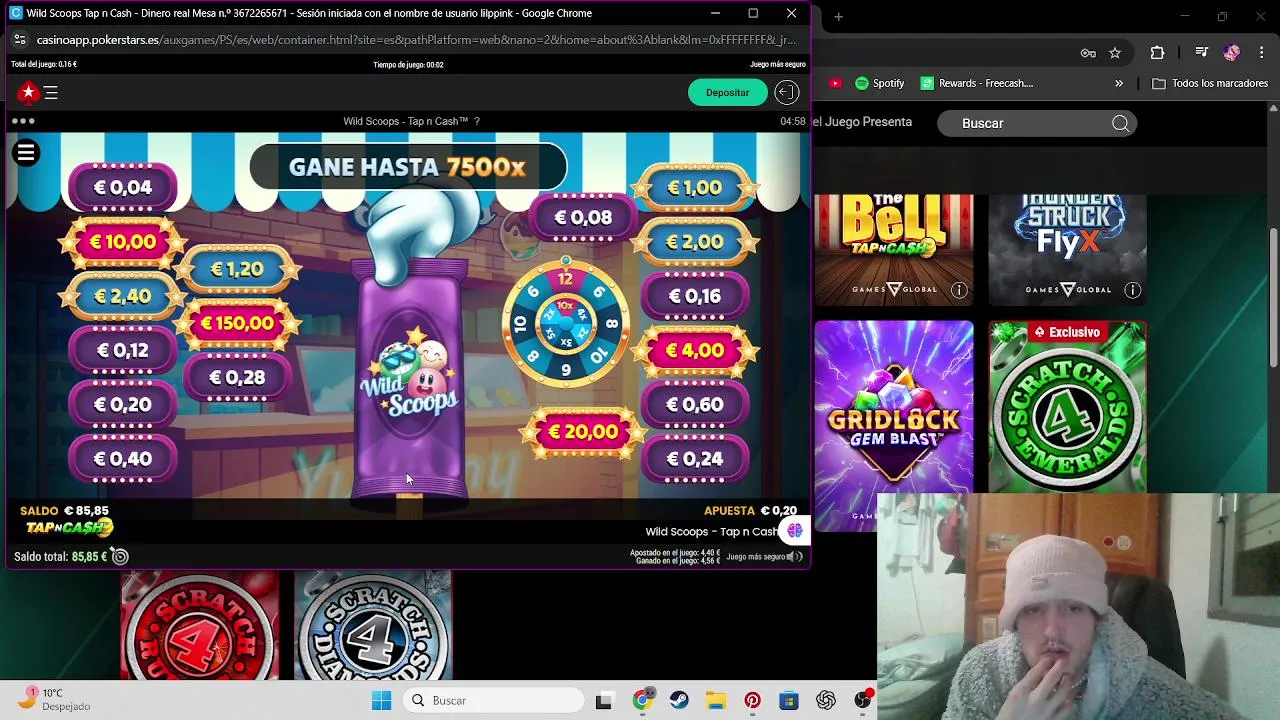Tap the €0,24 prize tile
1280x720 pixels.
(695, 459)
